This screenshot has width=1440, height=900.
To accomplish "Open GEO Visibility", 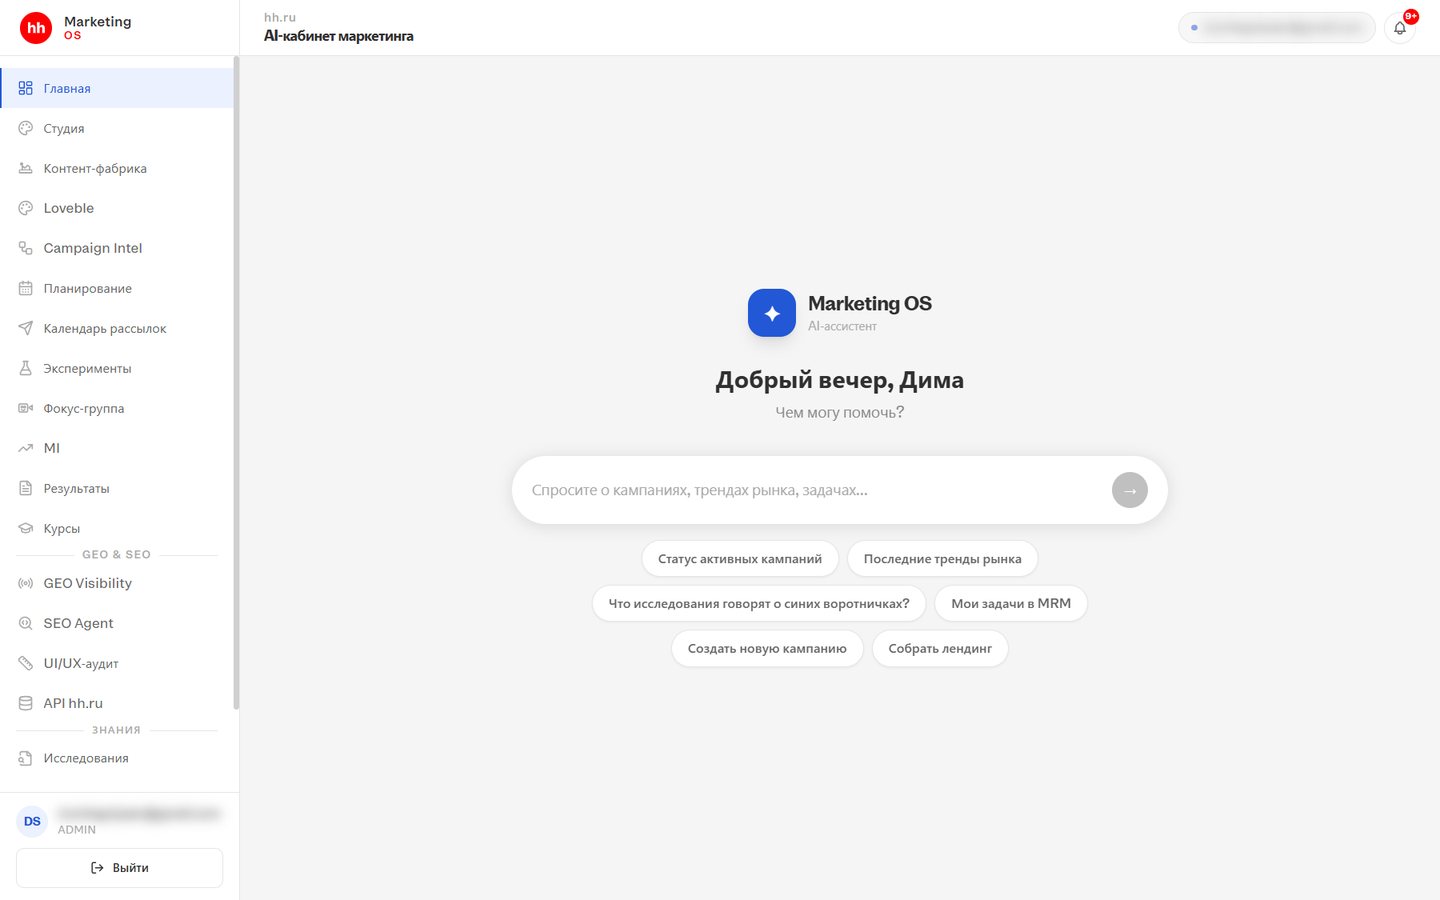I will (117, 583).
